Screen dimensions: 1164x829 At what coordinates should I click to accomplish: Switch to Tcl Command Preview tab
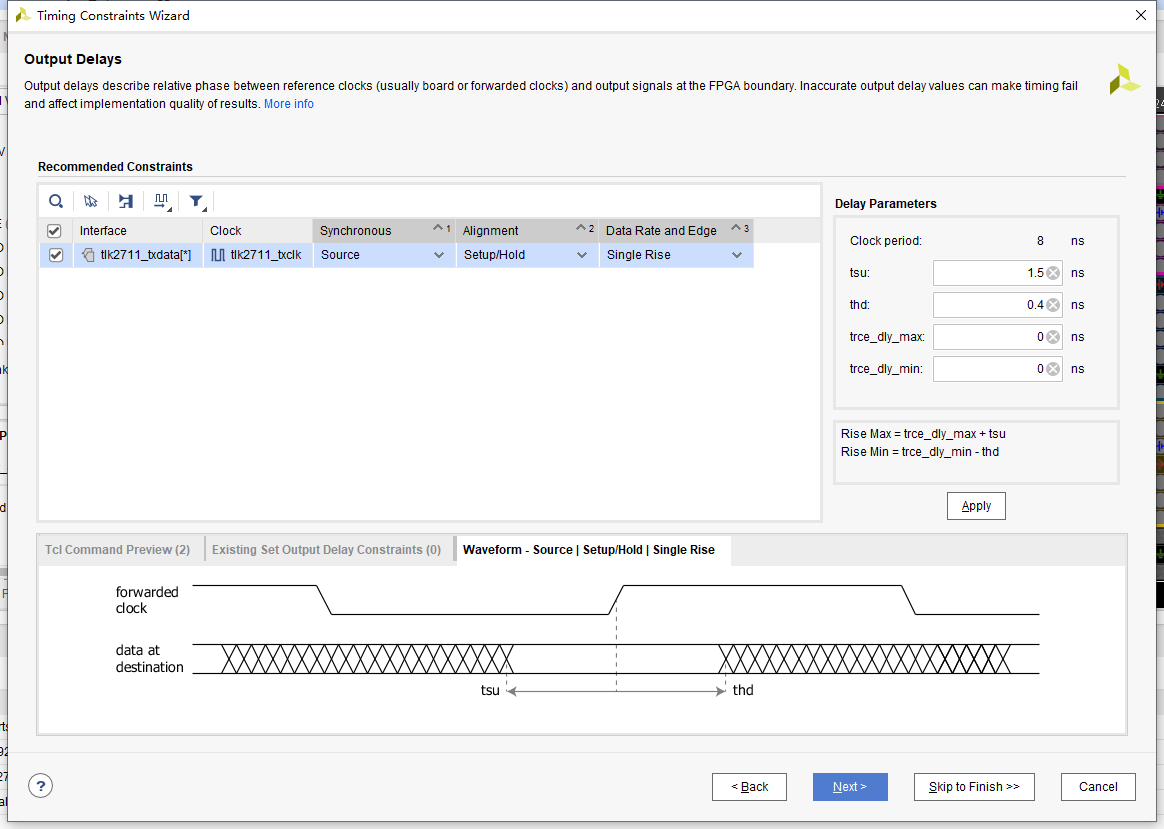tap(117, 550)
